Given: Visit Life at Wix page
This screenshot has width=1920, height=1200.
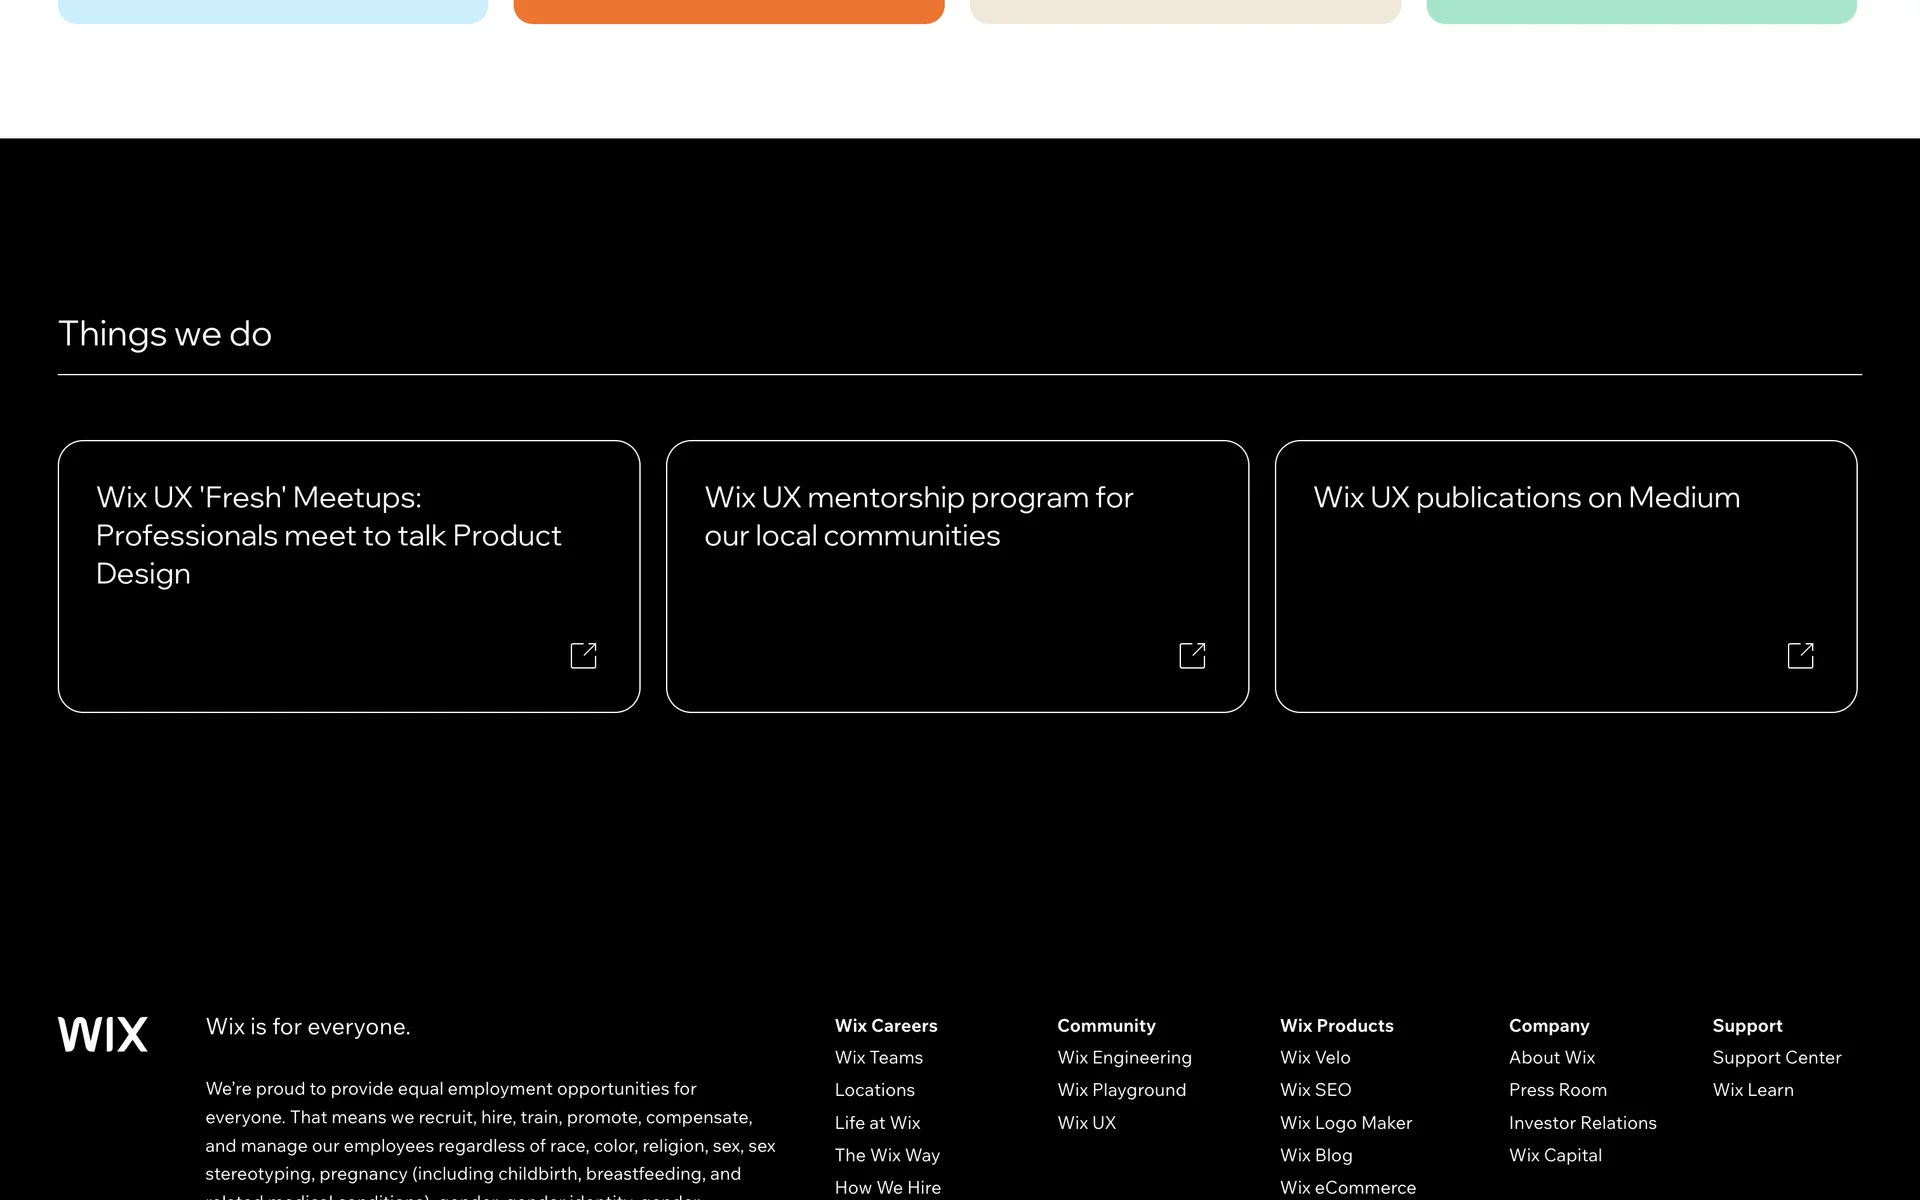Looking at the screenshot, I should [877, 1123].
